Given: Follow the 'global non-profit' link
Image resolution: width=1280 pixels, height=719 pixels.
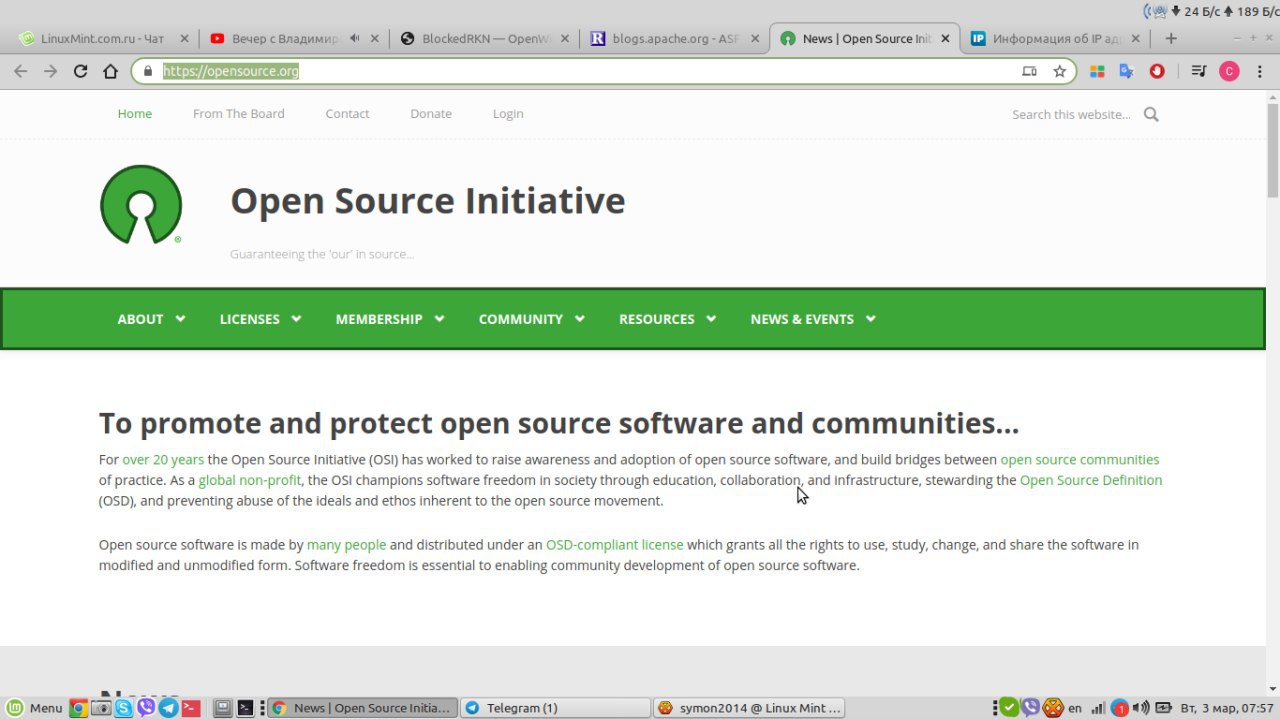Looking at the screenshot, I should coord(250,480).
